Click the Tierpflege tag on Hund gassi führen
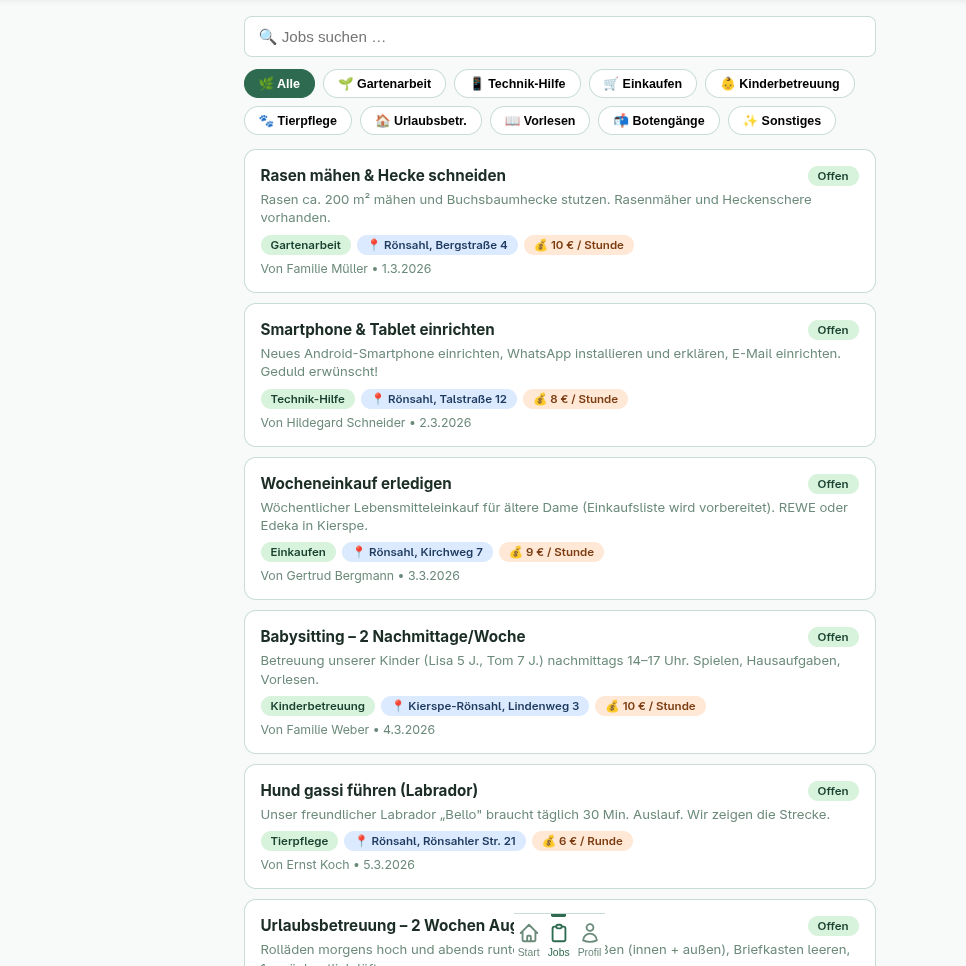This screenshot has height=966, width=966. tap(299, 841)
